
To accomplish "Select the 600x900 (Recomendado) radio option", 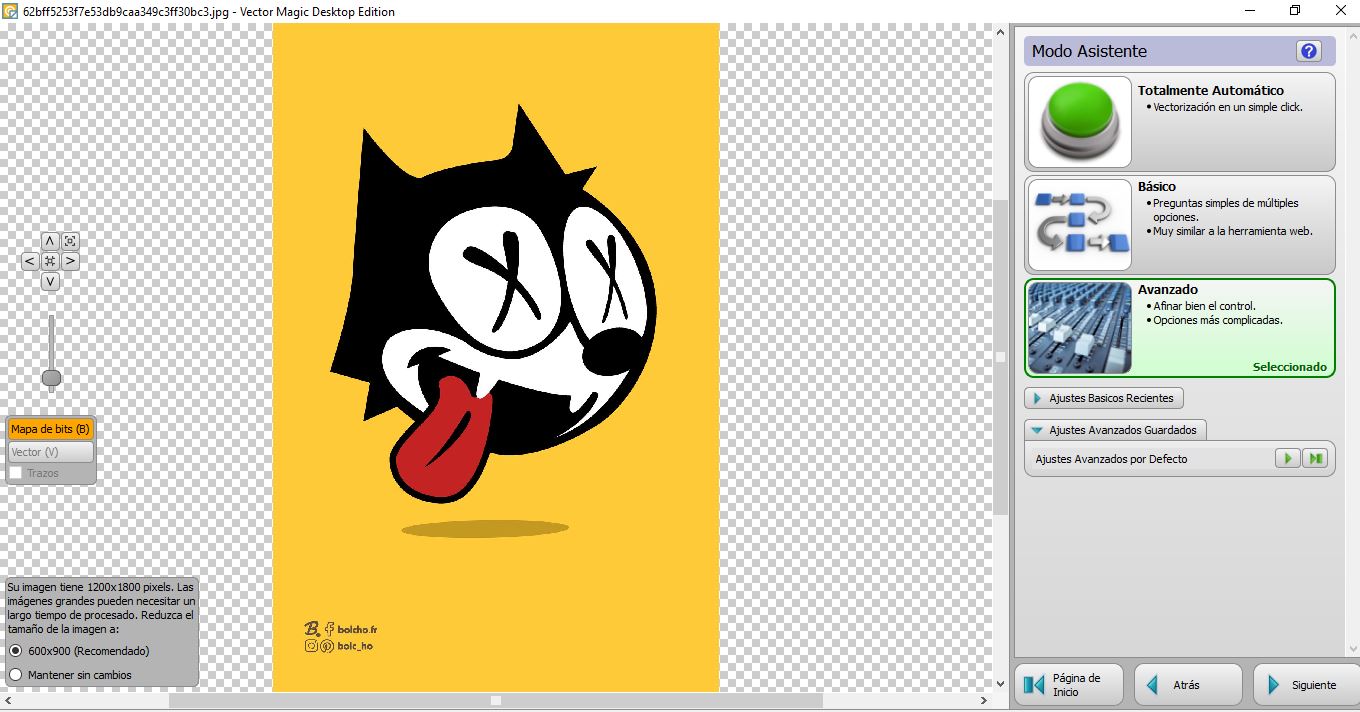I will pos(15,651).
